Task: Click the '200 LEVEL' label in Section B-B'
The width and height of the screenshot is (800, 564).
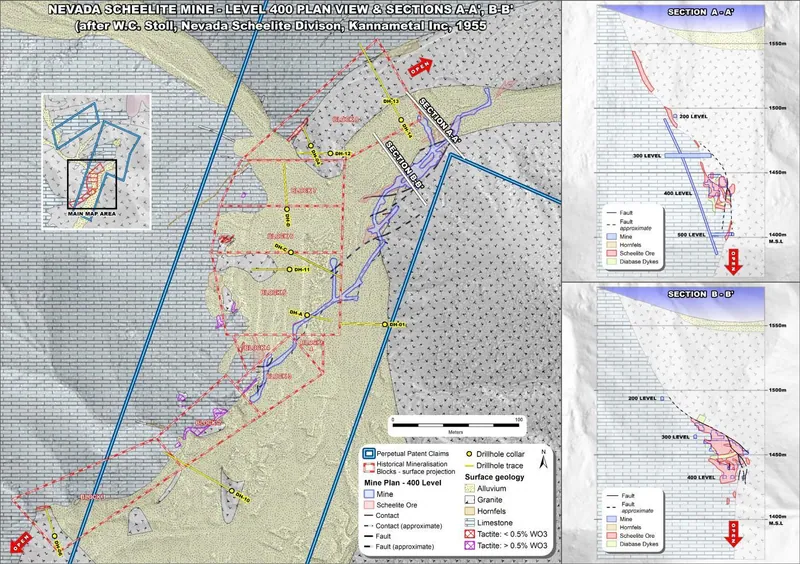Action: point(642,398)
